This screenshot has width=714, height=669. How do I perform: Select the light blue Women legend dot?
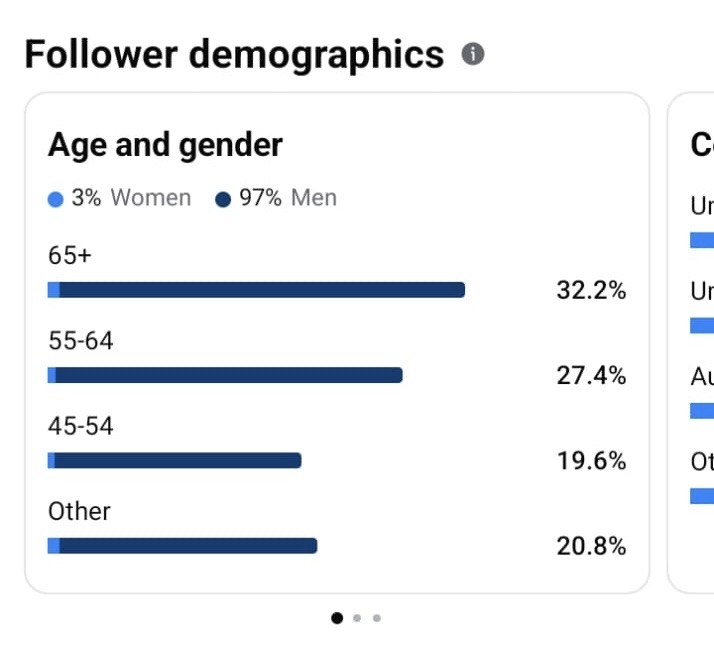(x=56, y=199)
